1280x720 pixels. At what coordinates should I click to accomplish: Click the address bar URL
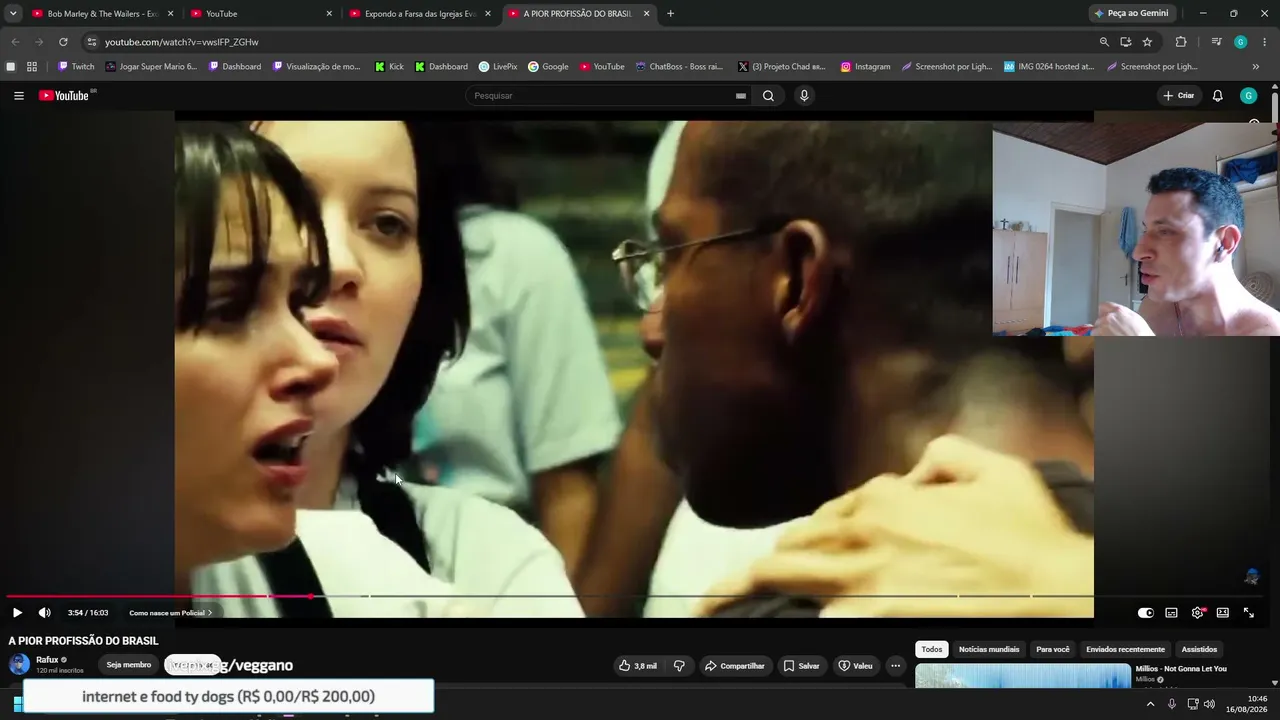tap(181, 42)
